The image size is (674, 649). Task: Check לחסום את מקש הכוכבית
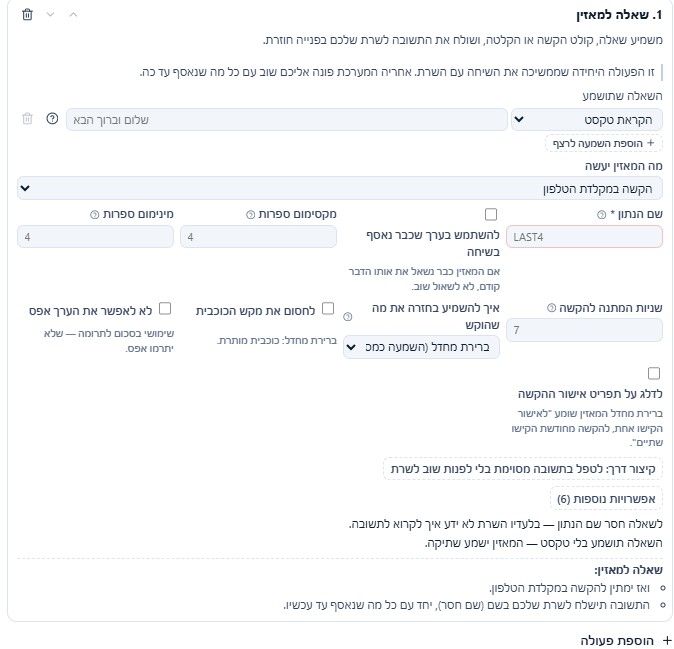[x=328, y=309]
